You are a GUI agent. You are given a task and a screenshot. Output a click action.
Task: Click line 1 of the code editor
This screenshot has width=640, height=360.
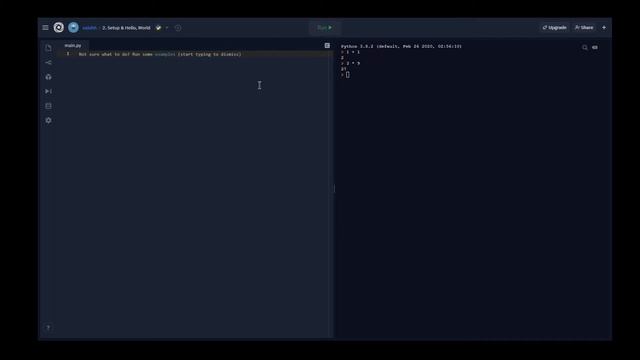[196, 54]
